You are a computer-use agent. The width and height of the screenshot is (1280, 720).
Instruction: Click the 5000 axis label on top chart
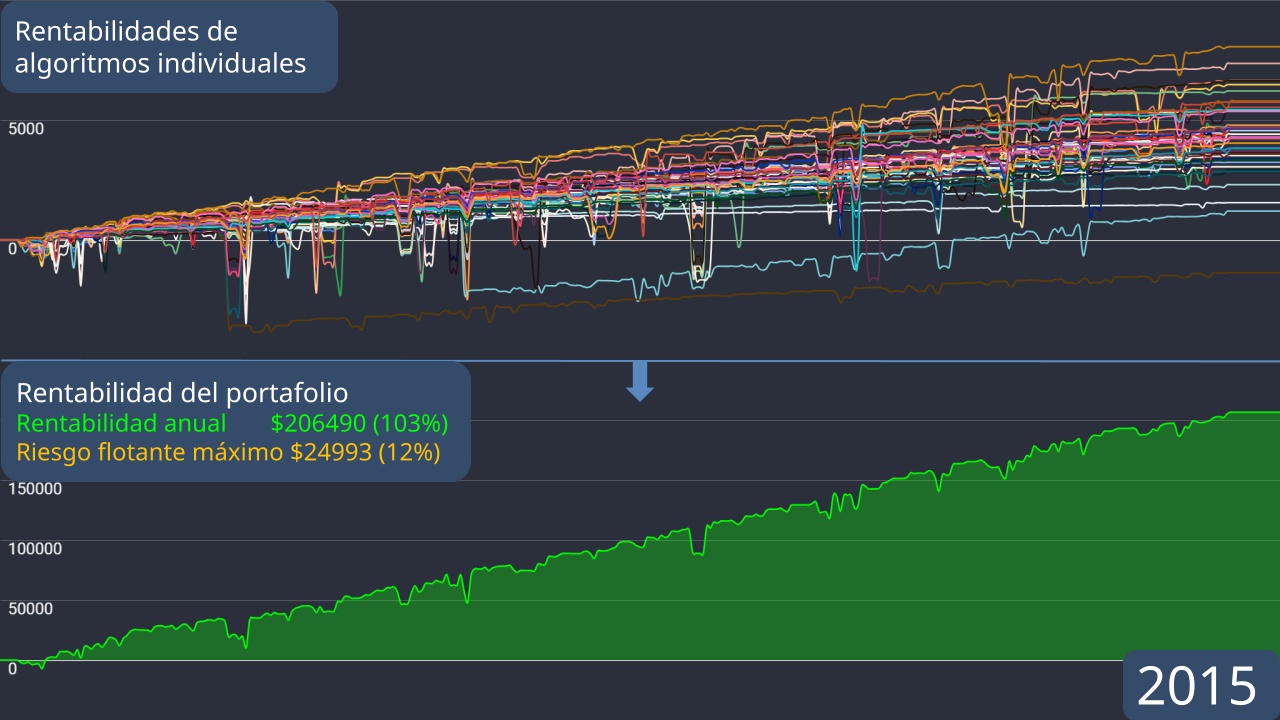tap(26, 128)
